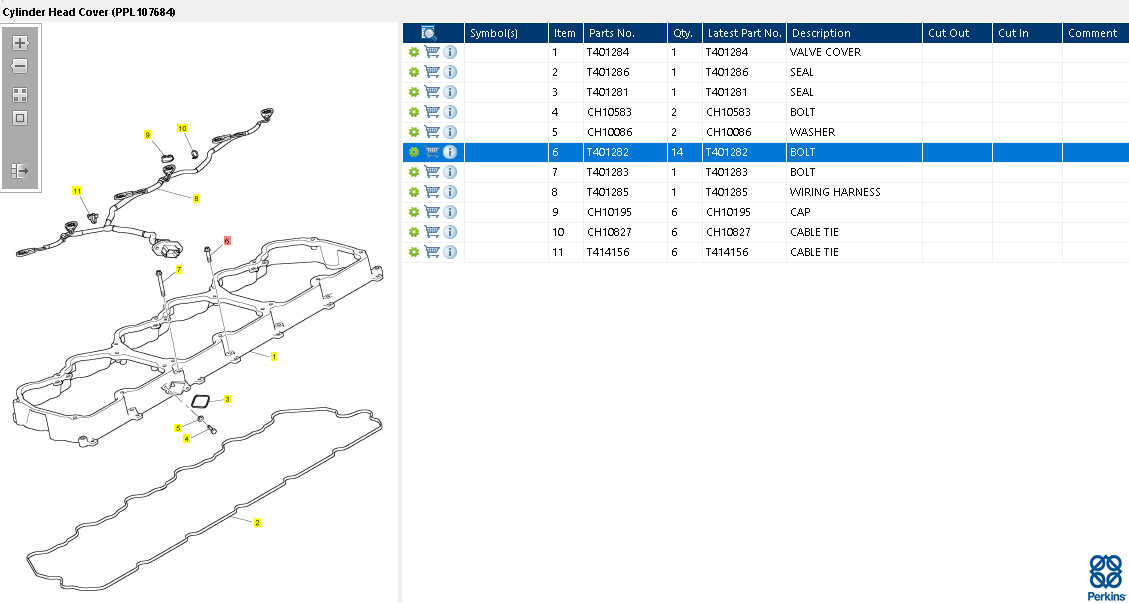
Task: Select callout 5 washer label on diagram
Action: point(178,428)
